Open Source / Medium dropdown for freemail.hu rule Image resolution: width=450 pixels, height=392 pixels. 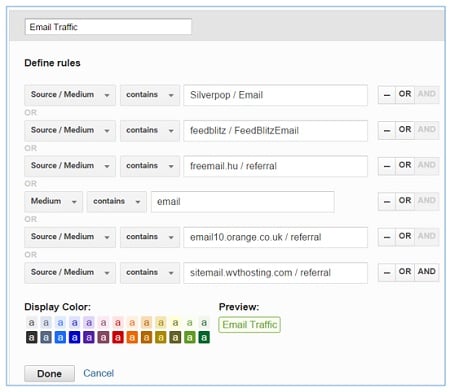click(x=70, y=166)
